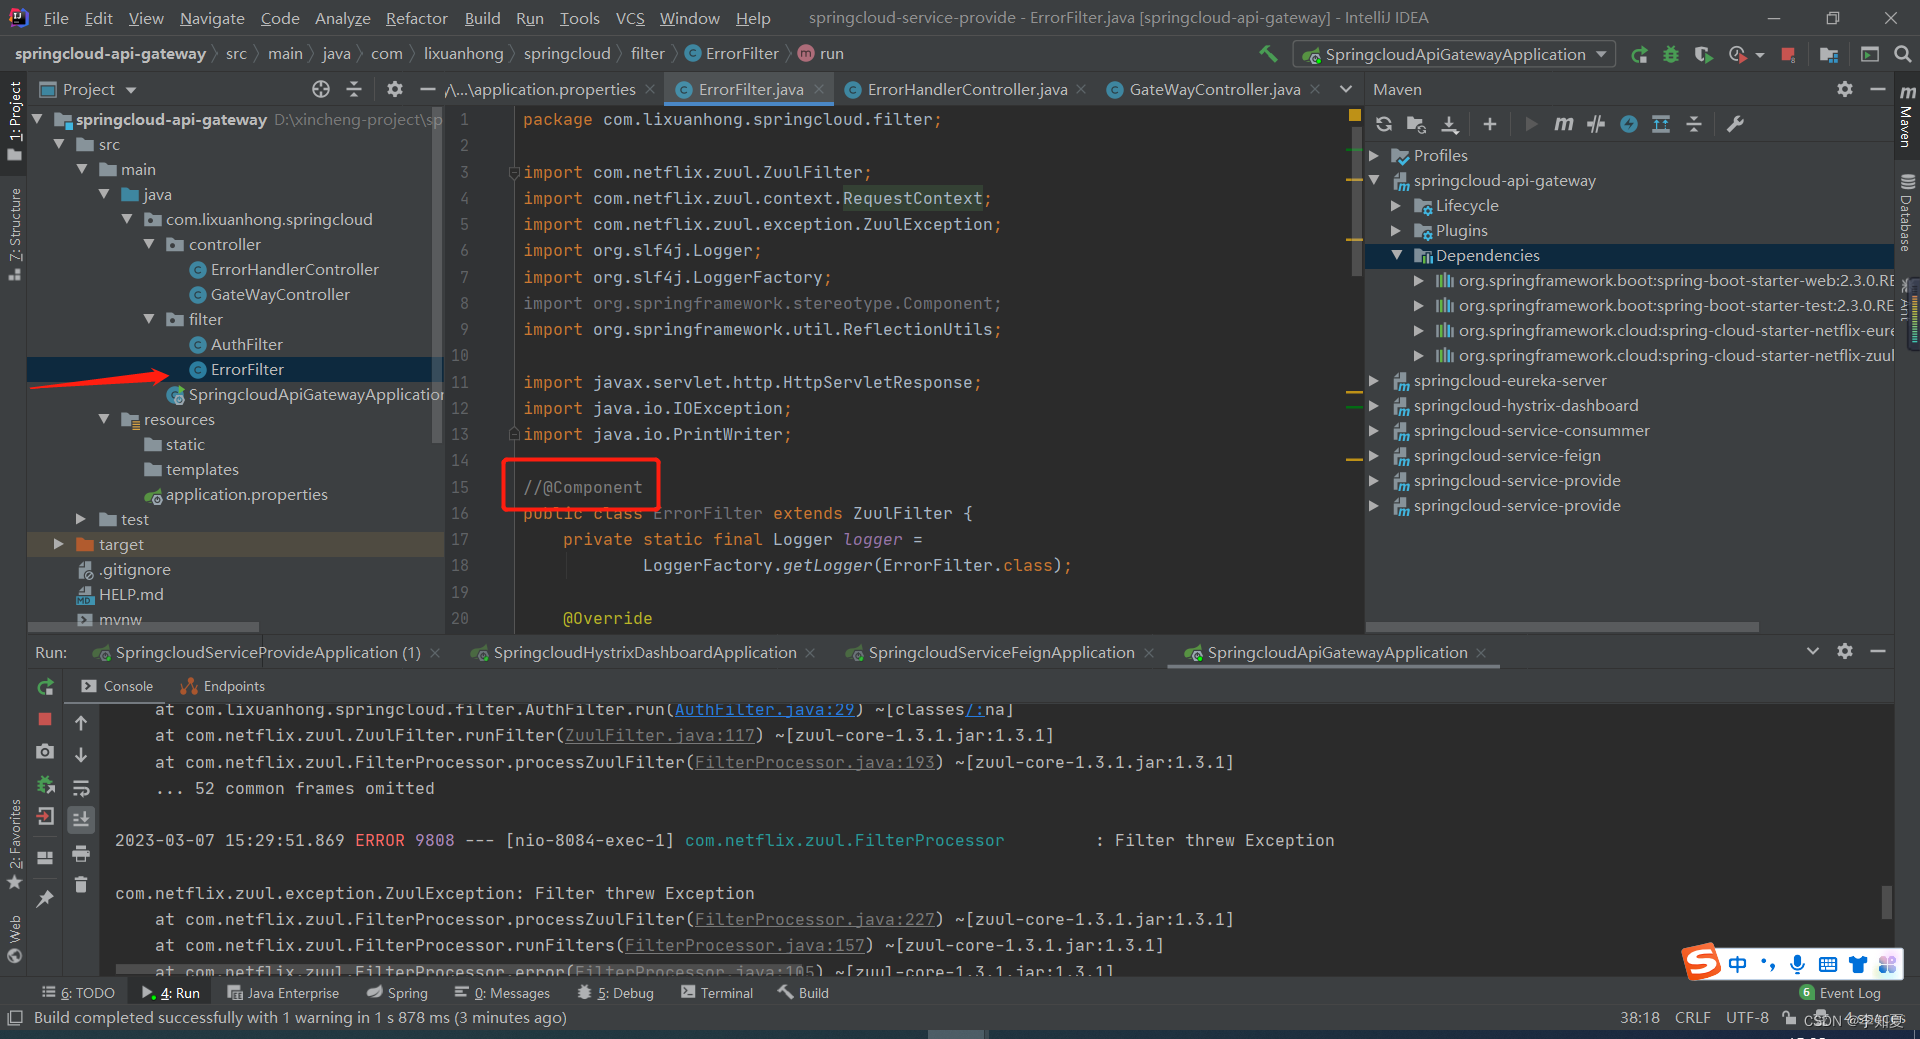Collapse all in the Maven tool window
The image size is (1920, 1039).
[1694, 124]
